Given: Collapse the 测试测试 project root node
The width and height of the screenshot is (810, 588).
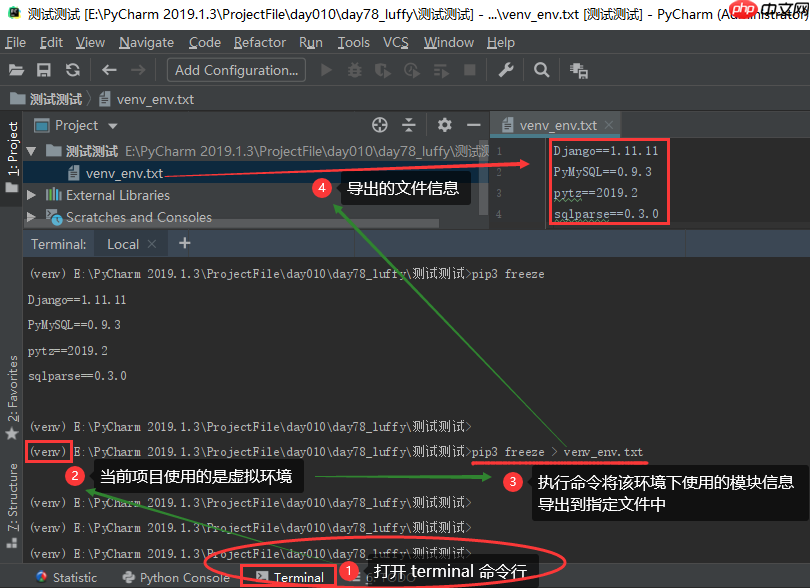Looking at the screenshot, I should pyautogui.click(x=32, y=151).
